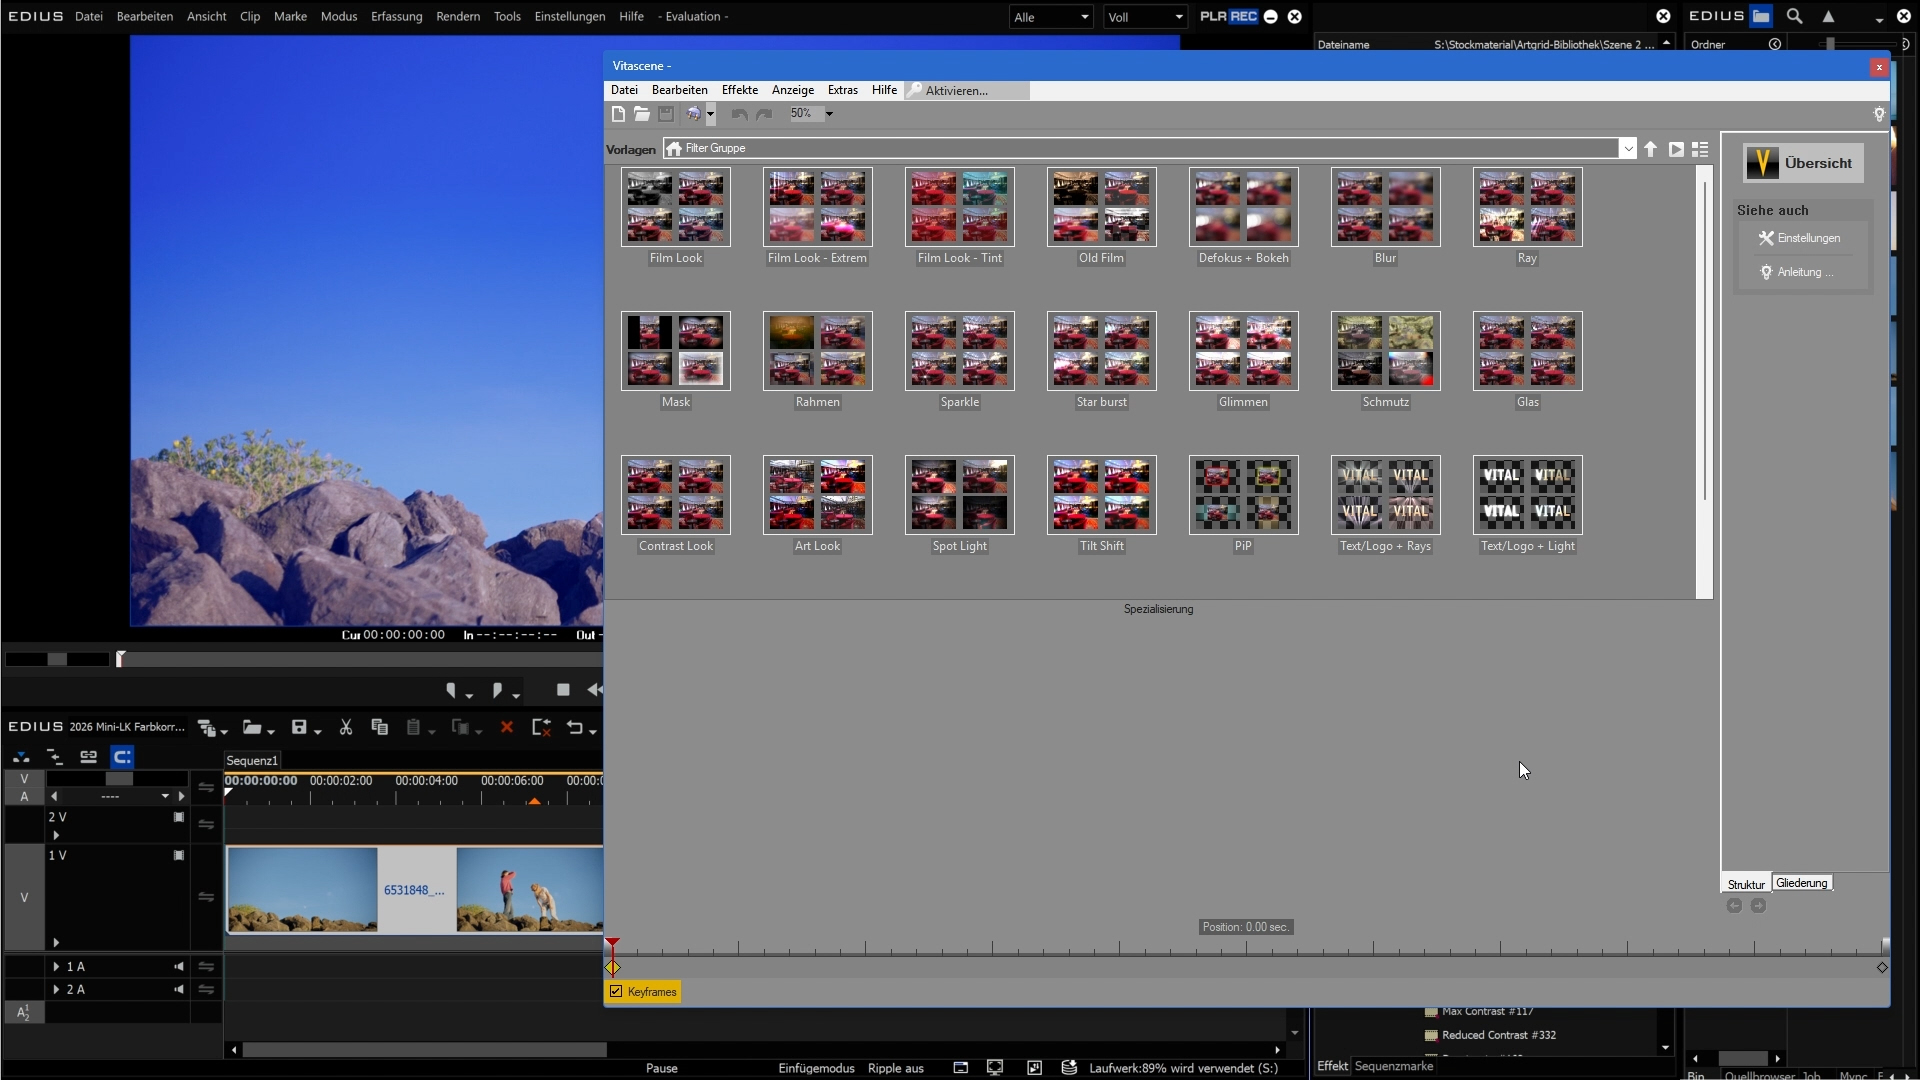Click the copy icon in timeline toolbar

[379, 728]
